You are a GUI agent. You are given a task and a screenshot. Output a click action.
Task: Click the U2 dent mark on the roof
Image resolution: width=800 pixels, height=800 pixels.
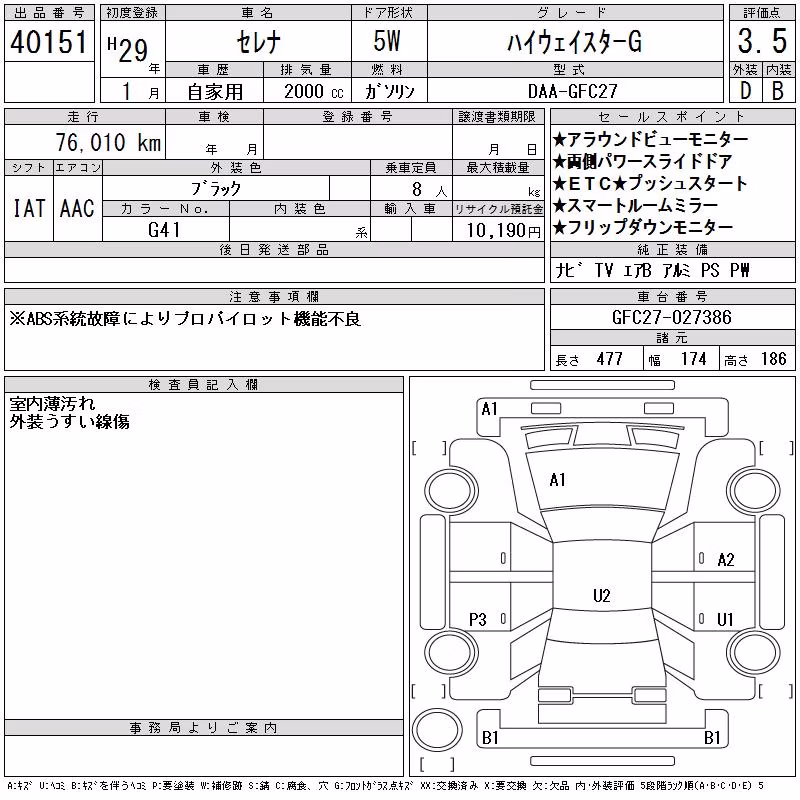coord(602,595)
